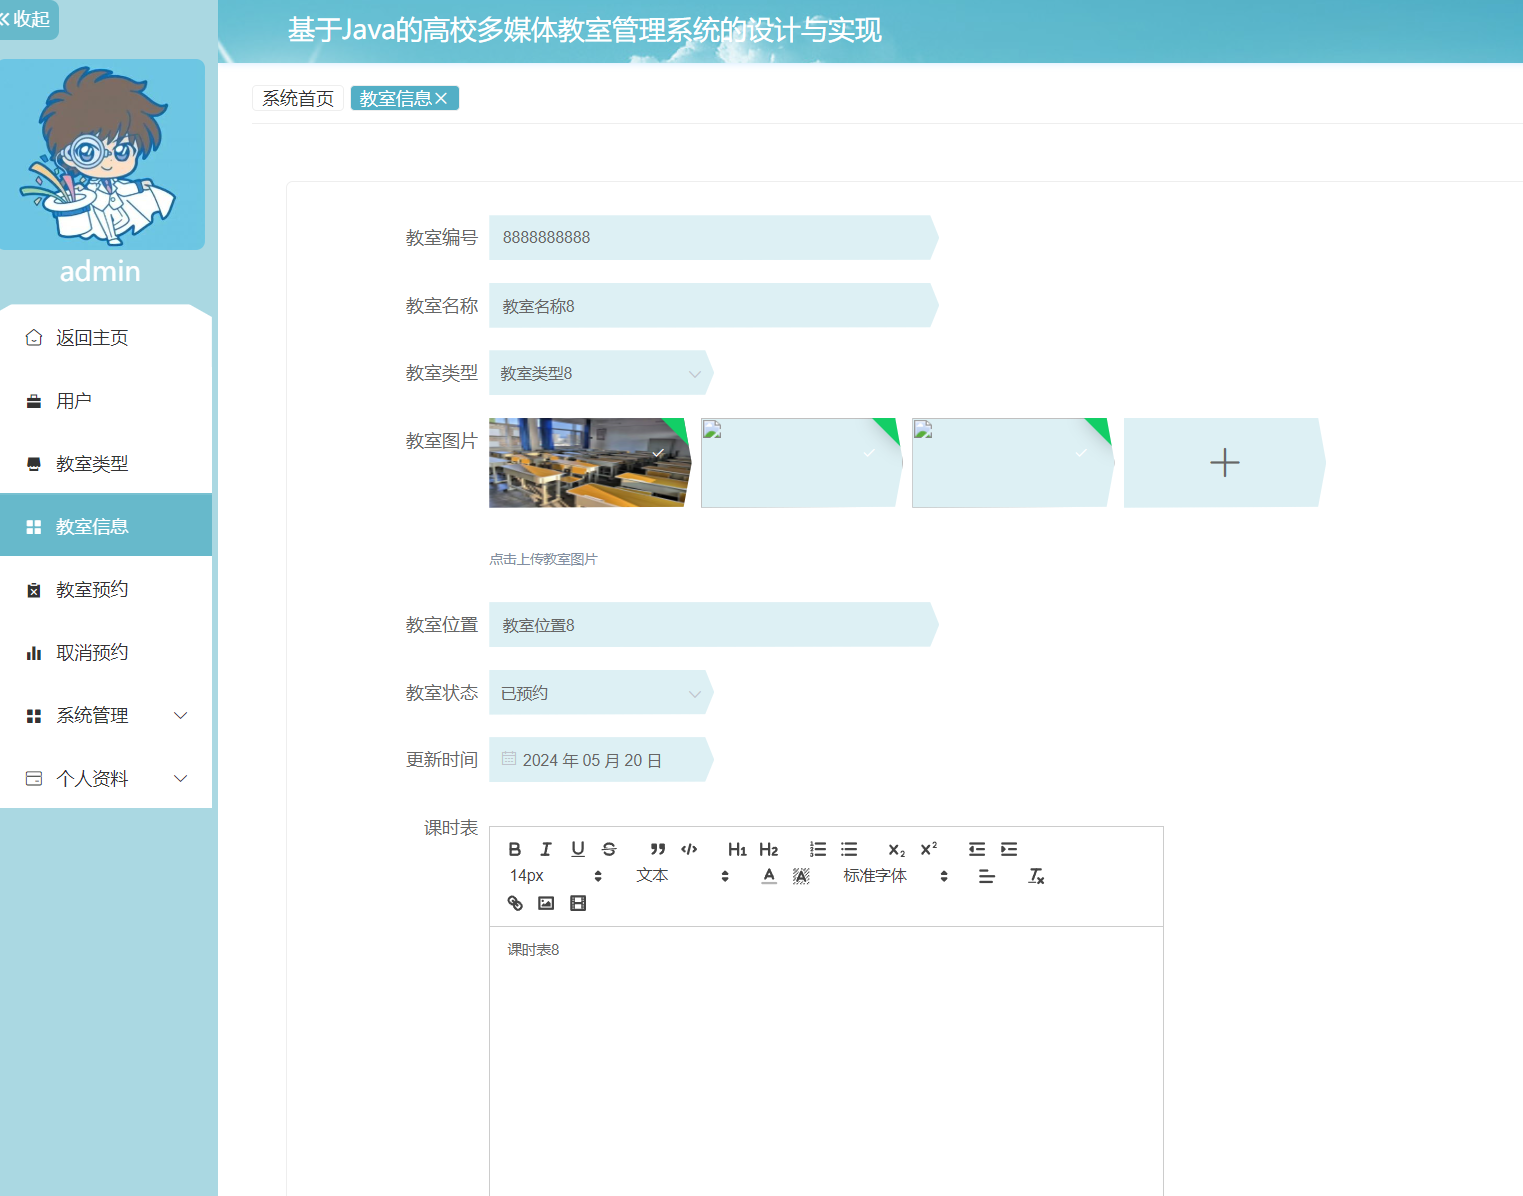
Task: Toggle italic formatting
Action: [x=546, y=849]
